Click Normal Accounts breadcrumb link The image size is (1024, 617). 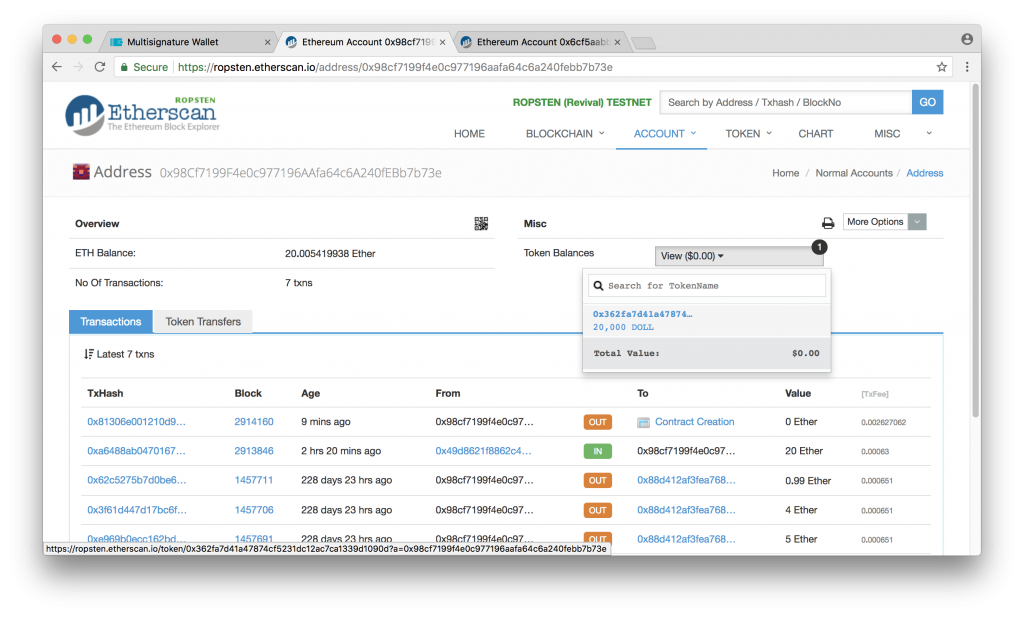coord(854,172)
